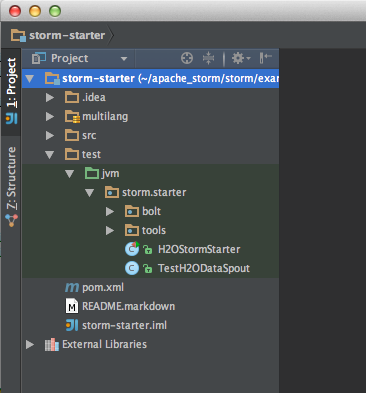
Task: Open the gear settings menu
Action: pos(241,58)
